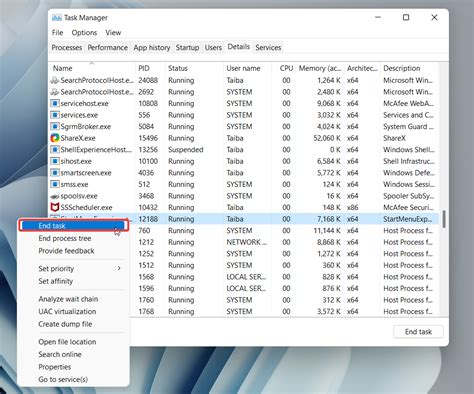
Task: Open the View menu
Action: tap(113, 33)
